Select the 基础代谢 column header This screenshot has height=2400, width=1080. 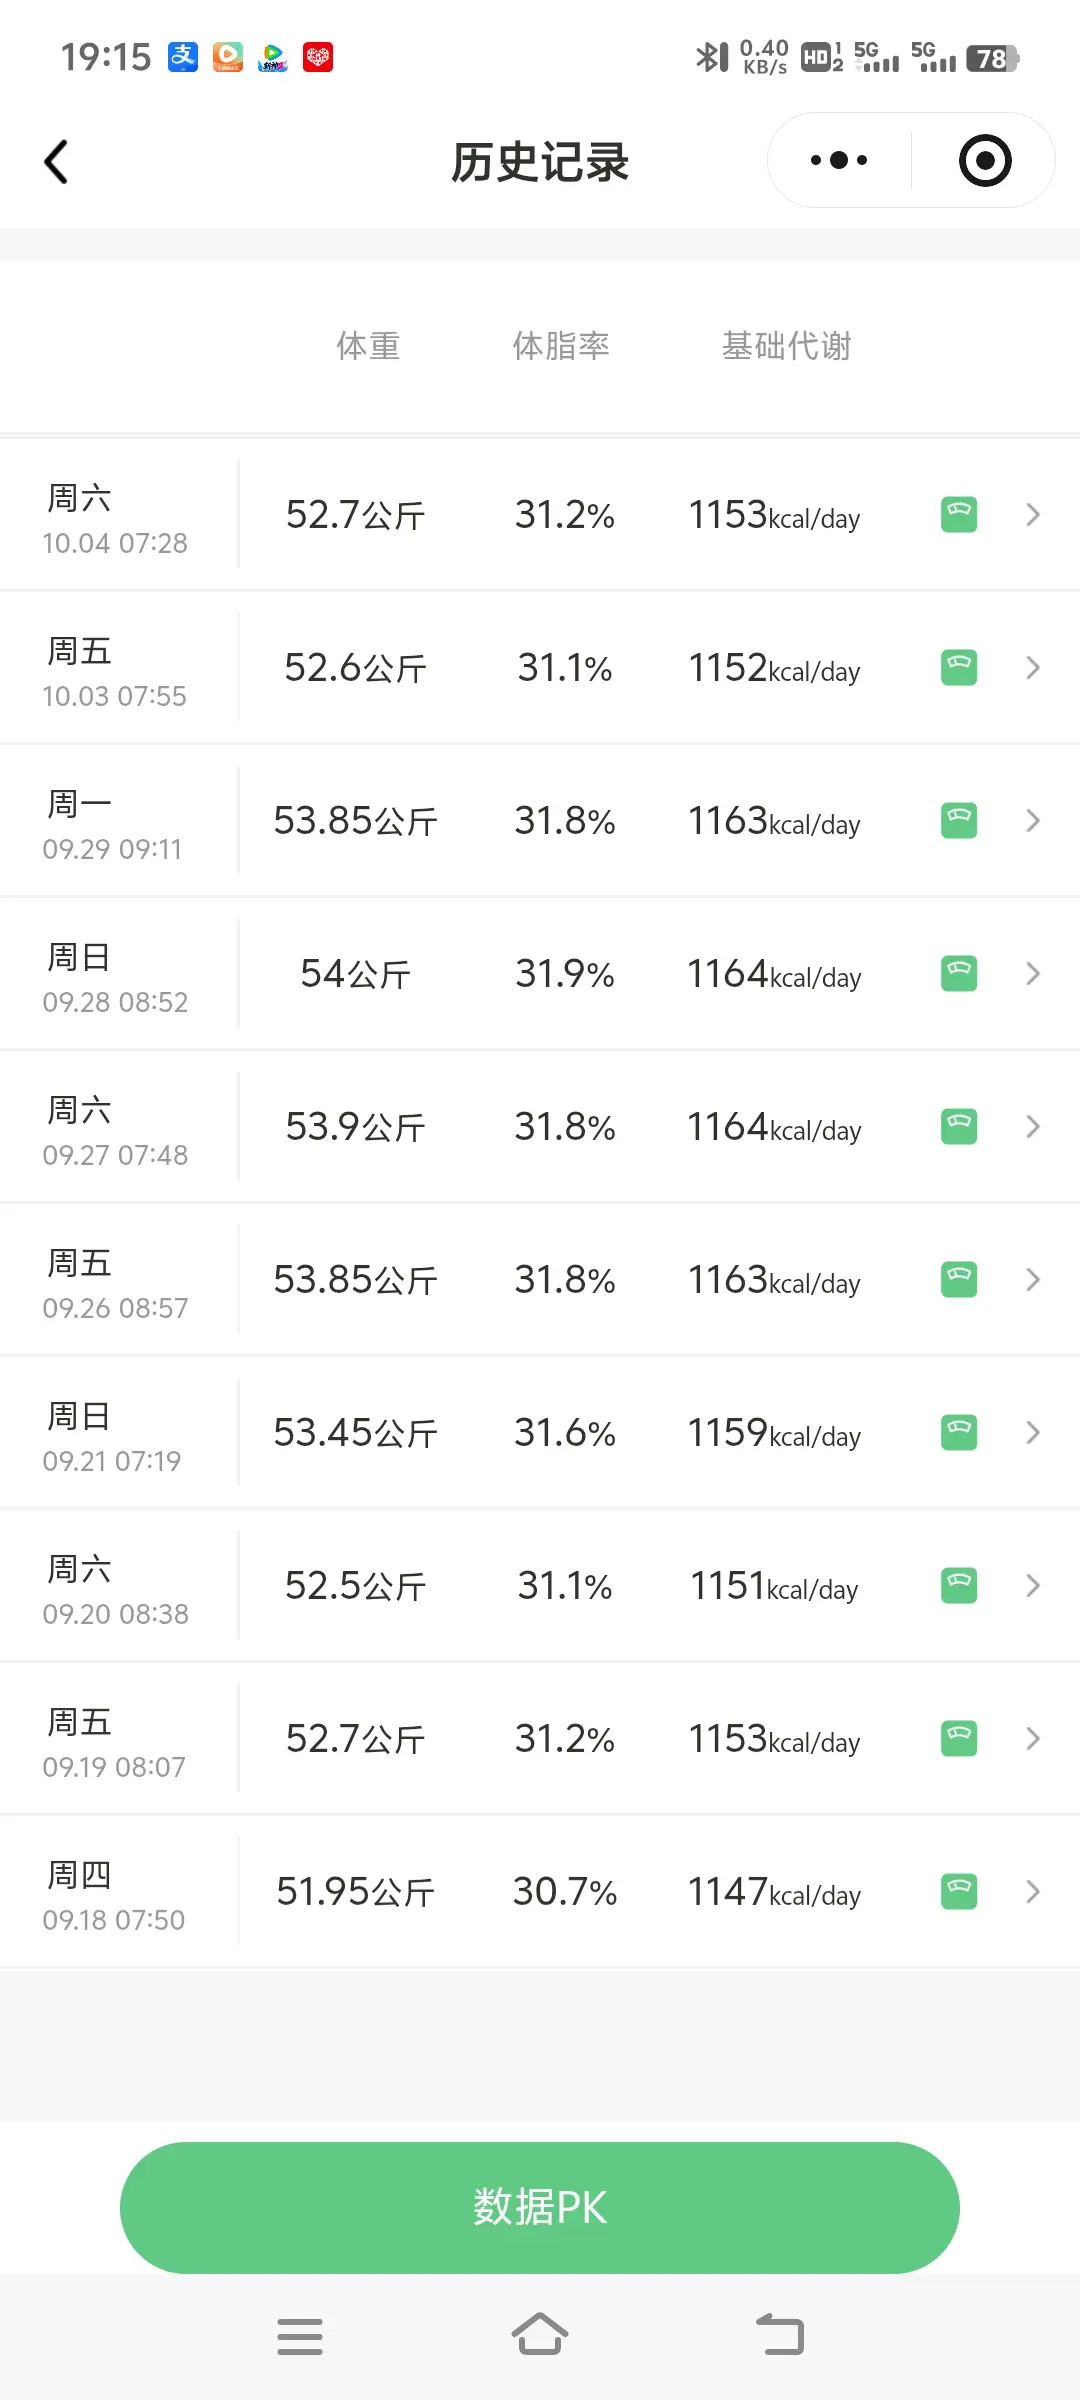coord(787,346)
